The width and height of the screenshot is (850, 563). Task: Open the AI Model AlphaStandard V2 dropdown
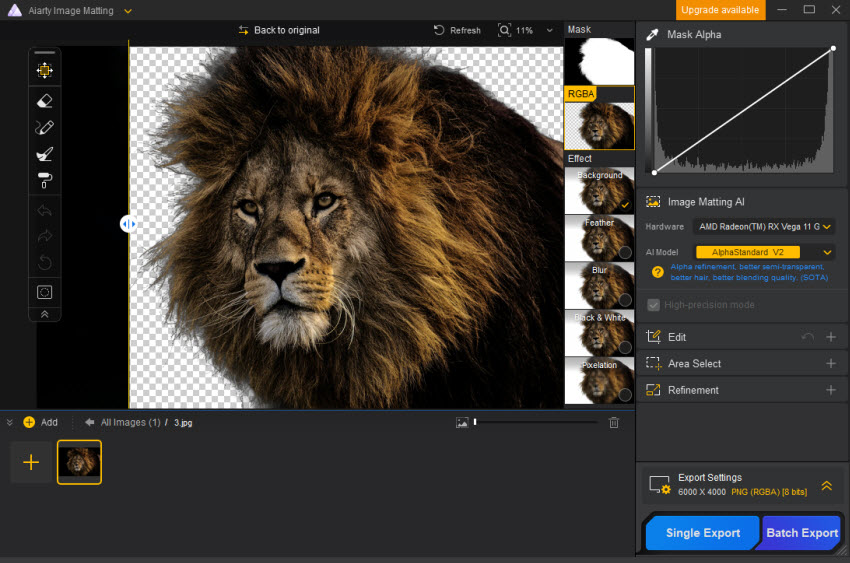coord(764,252)
